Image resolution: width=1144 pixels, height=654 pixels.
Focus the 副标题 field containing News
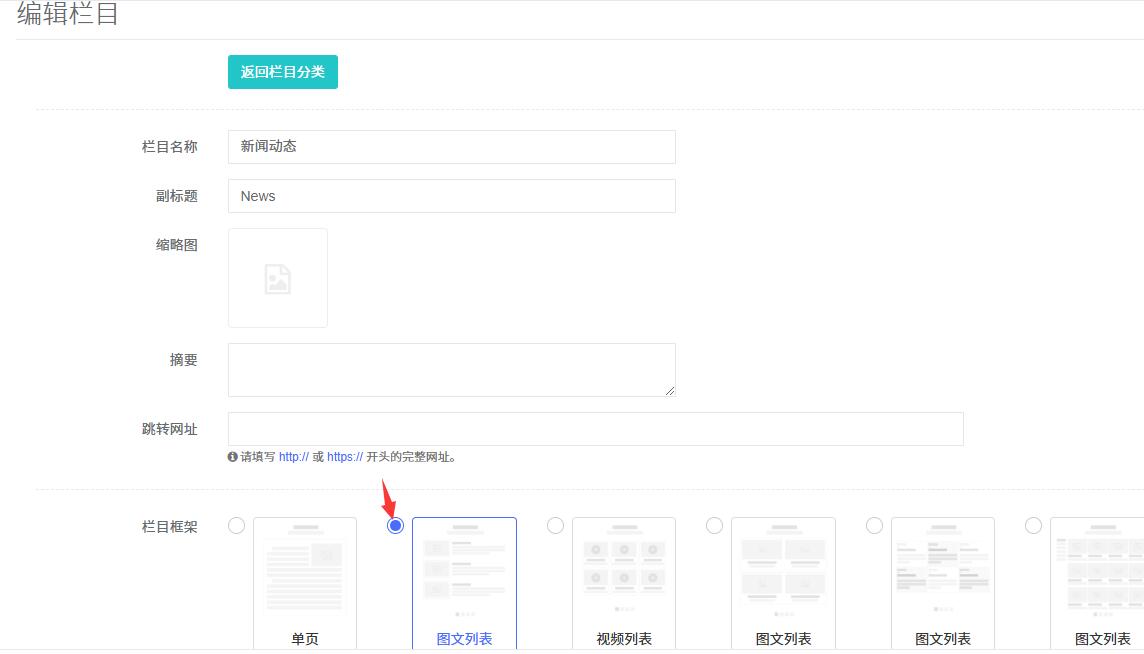tap(451, 196)
